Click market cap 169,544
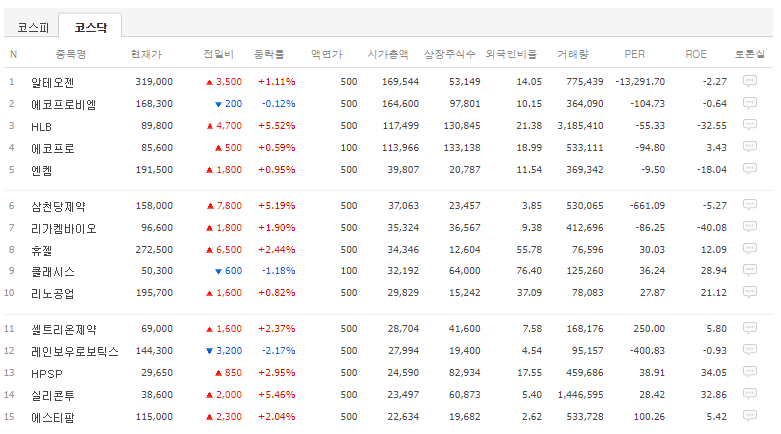The height and width of the screenshot is (434, 781). [x=400, y=81]
